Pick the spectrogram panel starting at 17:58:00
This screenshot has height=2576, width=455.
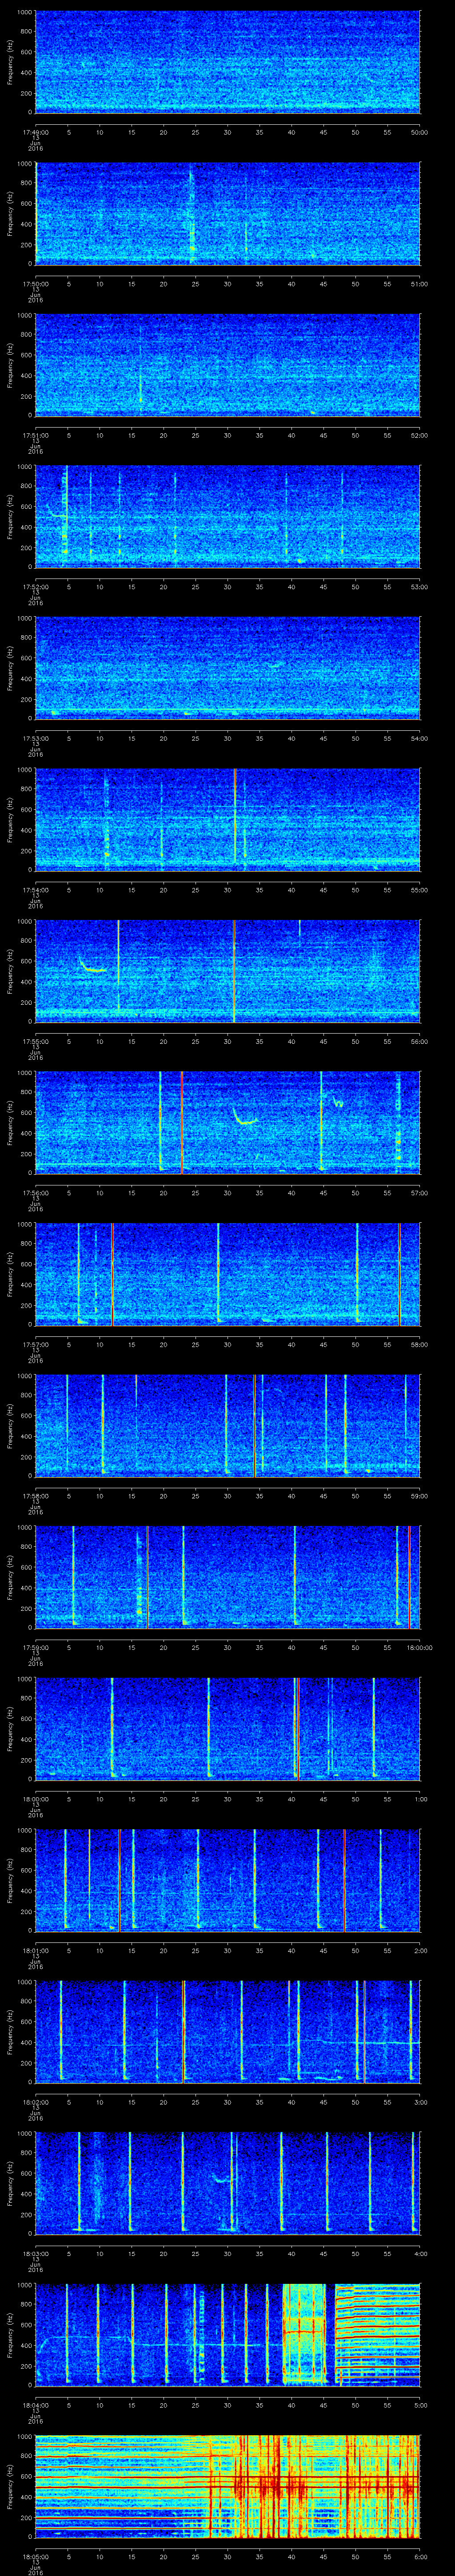pyautogui.click(x=228, y=1426)
